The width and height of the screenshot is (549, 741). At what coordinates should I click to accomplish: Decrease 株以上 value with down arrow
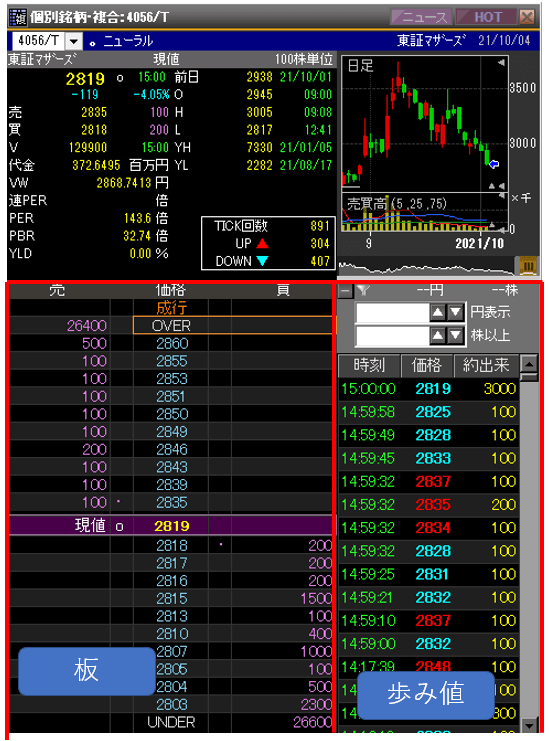455,336
